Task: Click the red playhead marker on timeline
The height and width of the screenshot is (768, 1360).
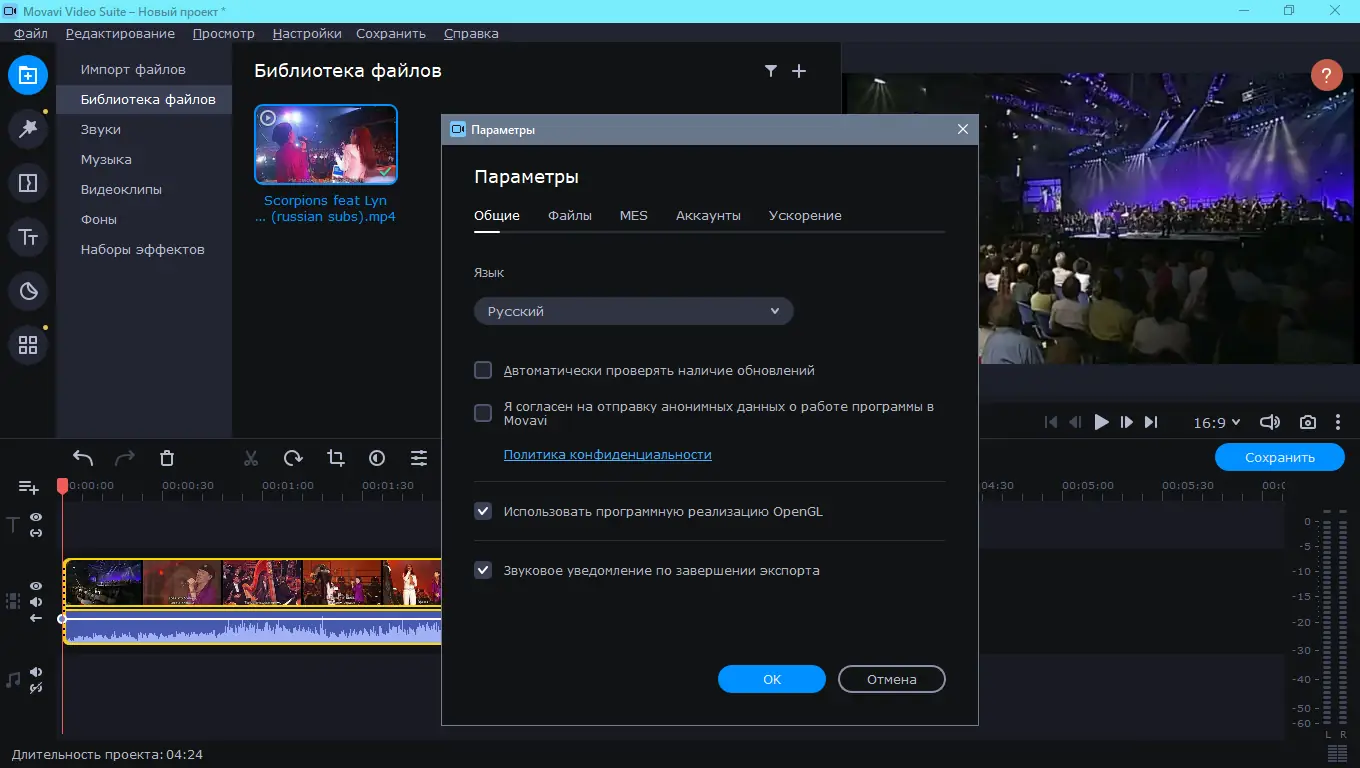Action: pyautogui.click(x=62, y=485)
